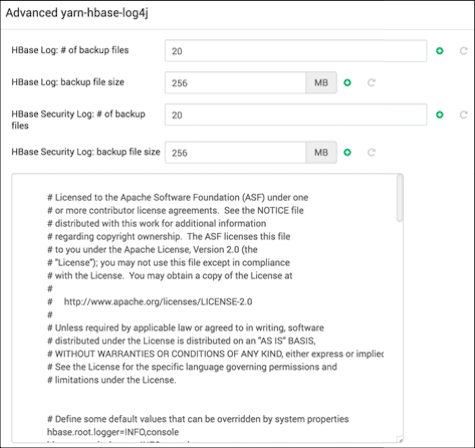Click line '# WITHOUT WARRANTIES OR CONDITIONS OF ANY KIND'
The width and height of the screenshot is (475, 448).
[x=215, y=354]
